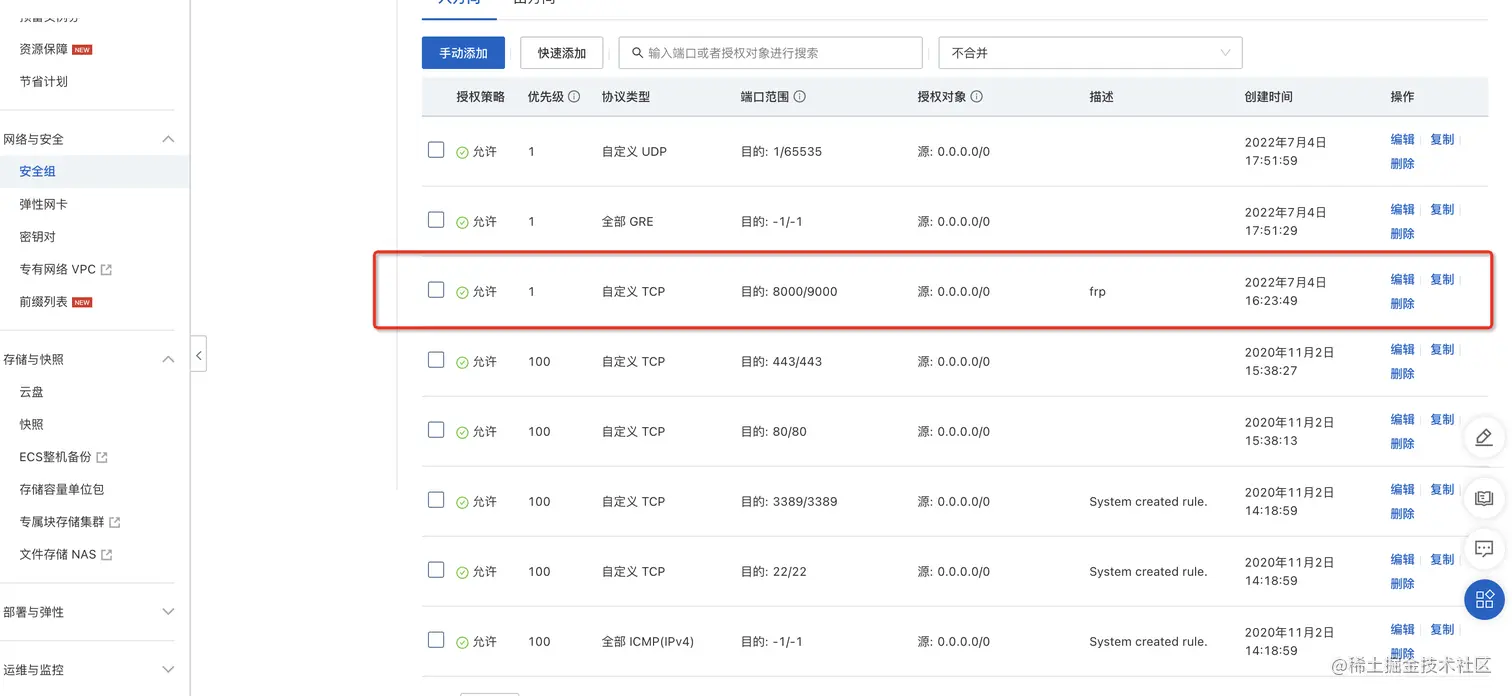Expand the 运维与监控 section
The image size is (1512, 696).
pyautogui.click(x=168, y=670)
